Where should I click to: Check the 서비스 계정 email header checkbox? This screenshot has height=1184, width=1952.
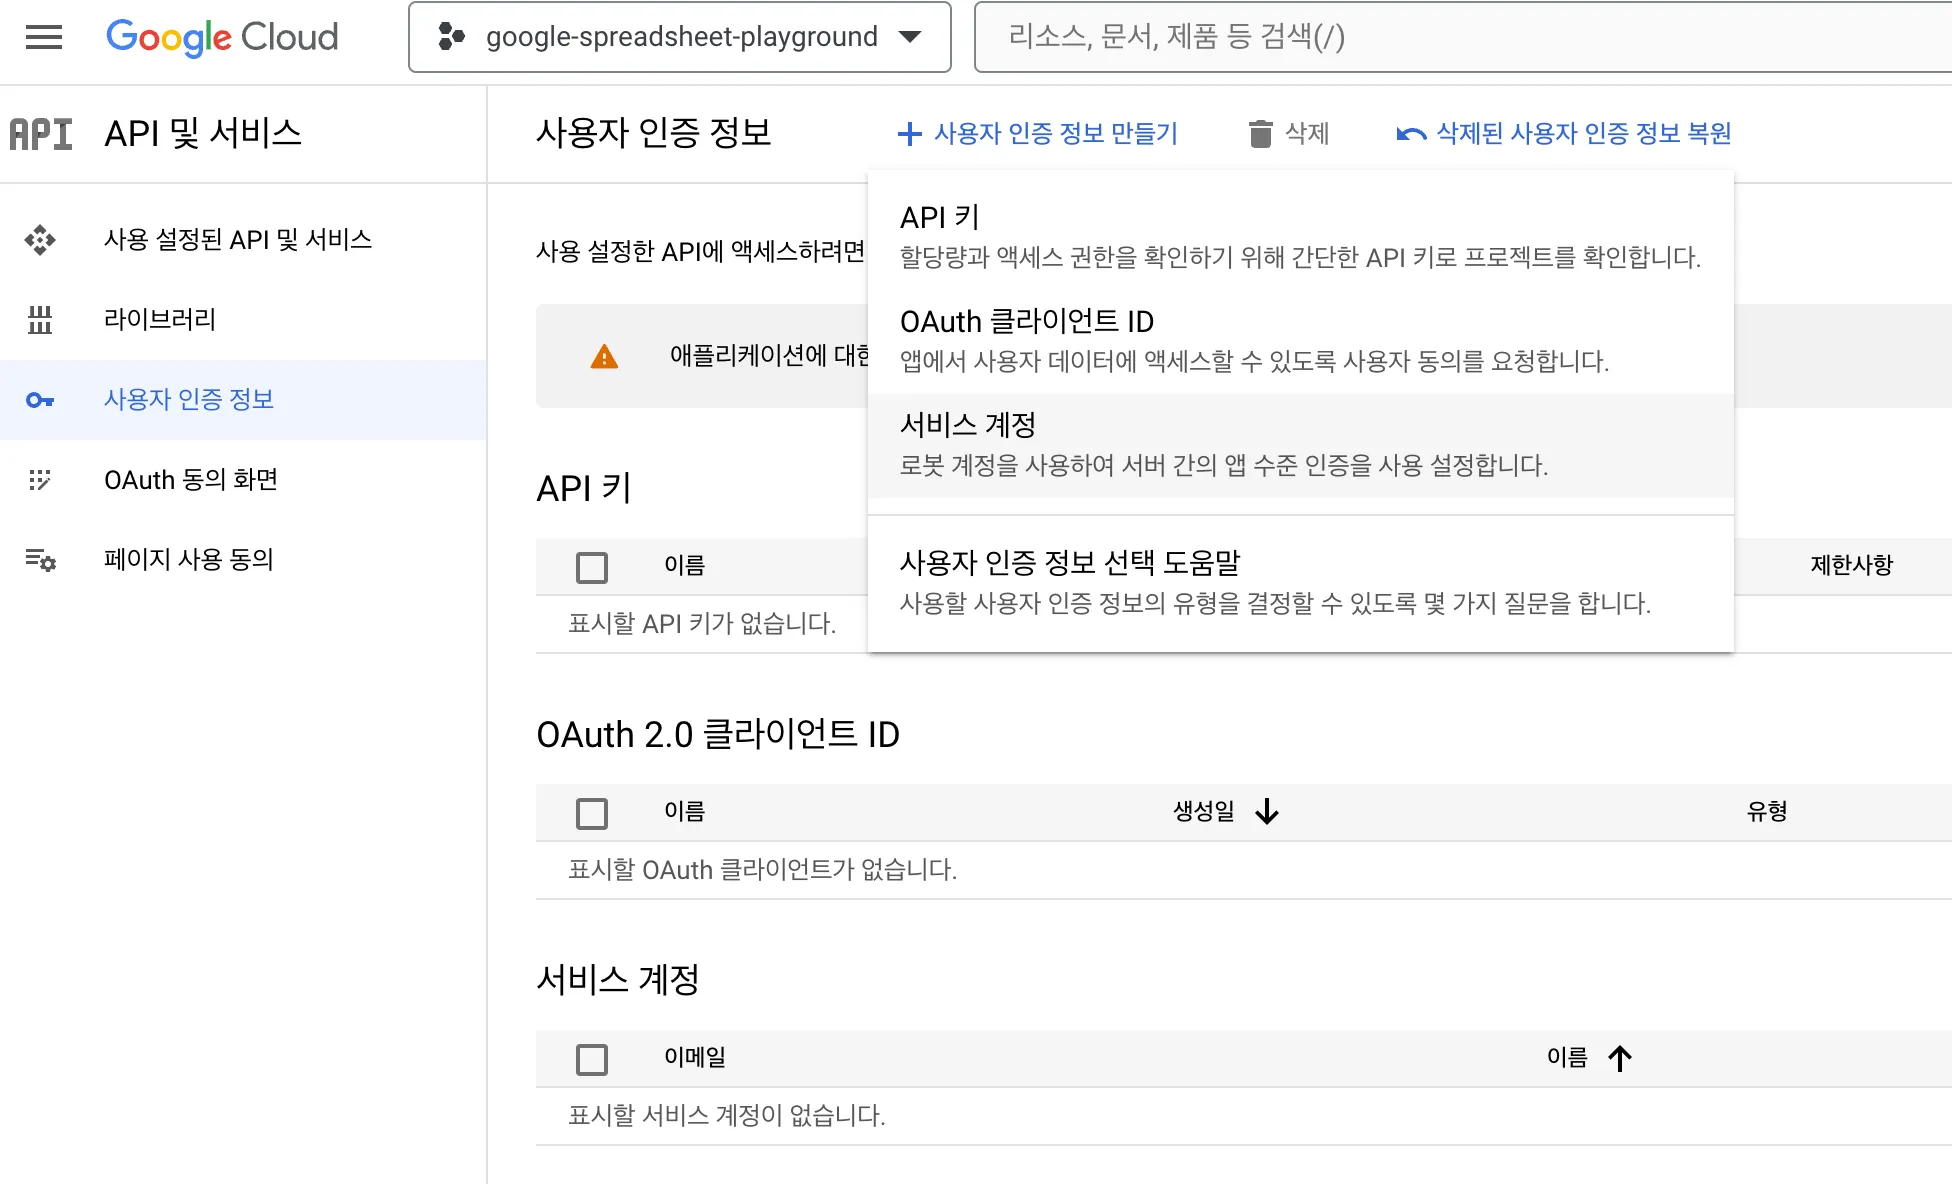pyautogui.click(x=591, y=1058)
